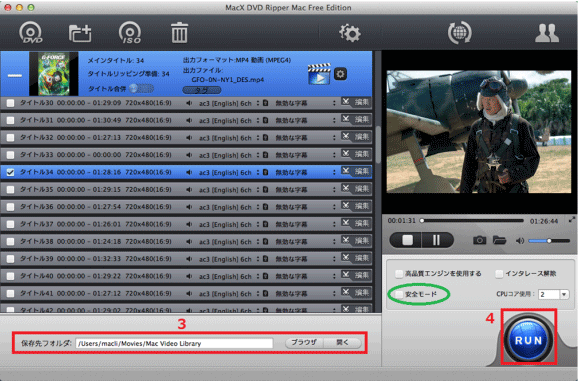579x381 pixels.
Task: Open audio track dropdown for title 30
Action: [258, 103]
